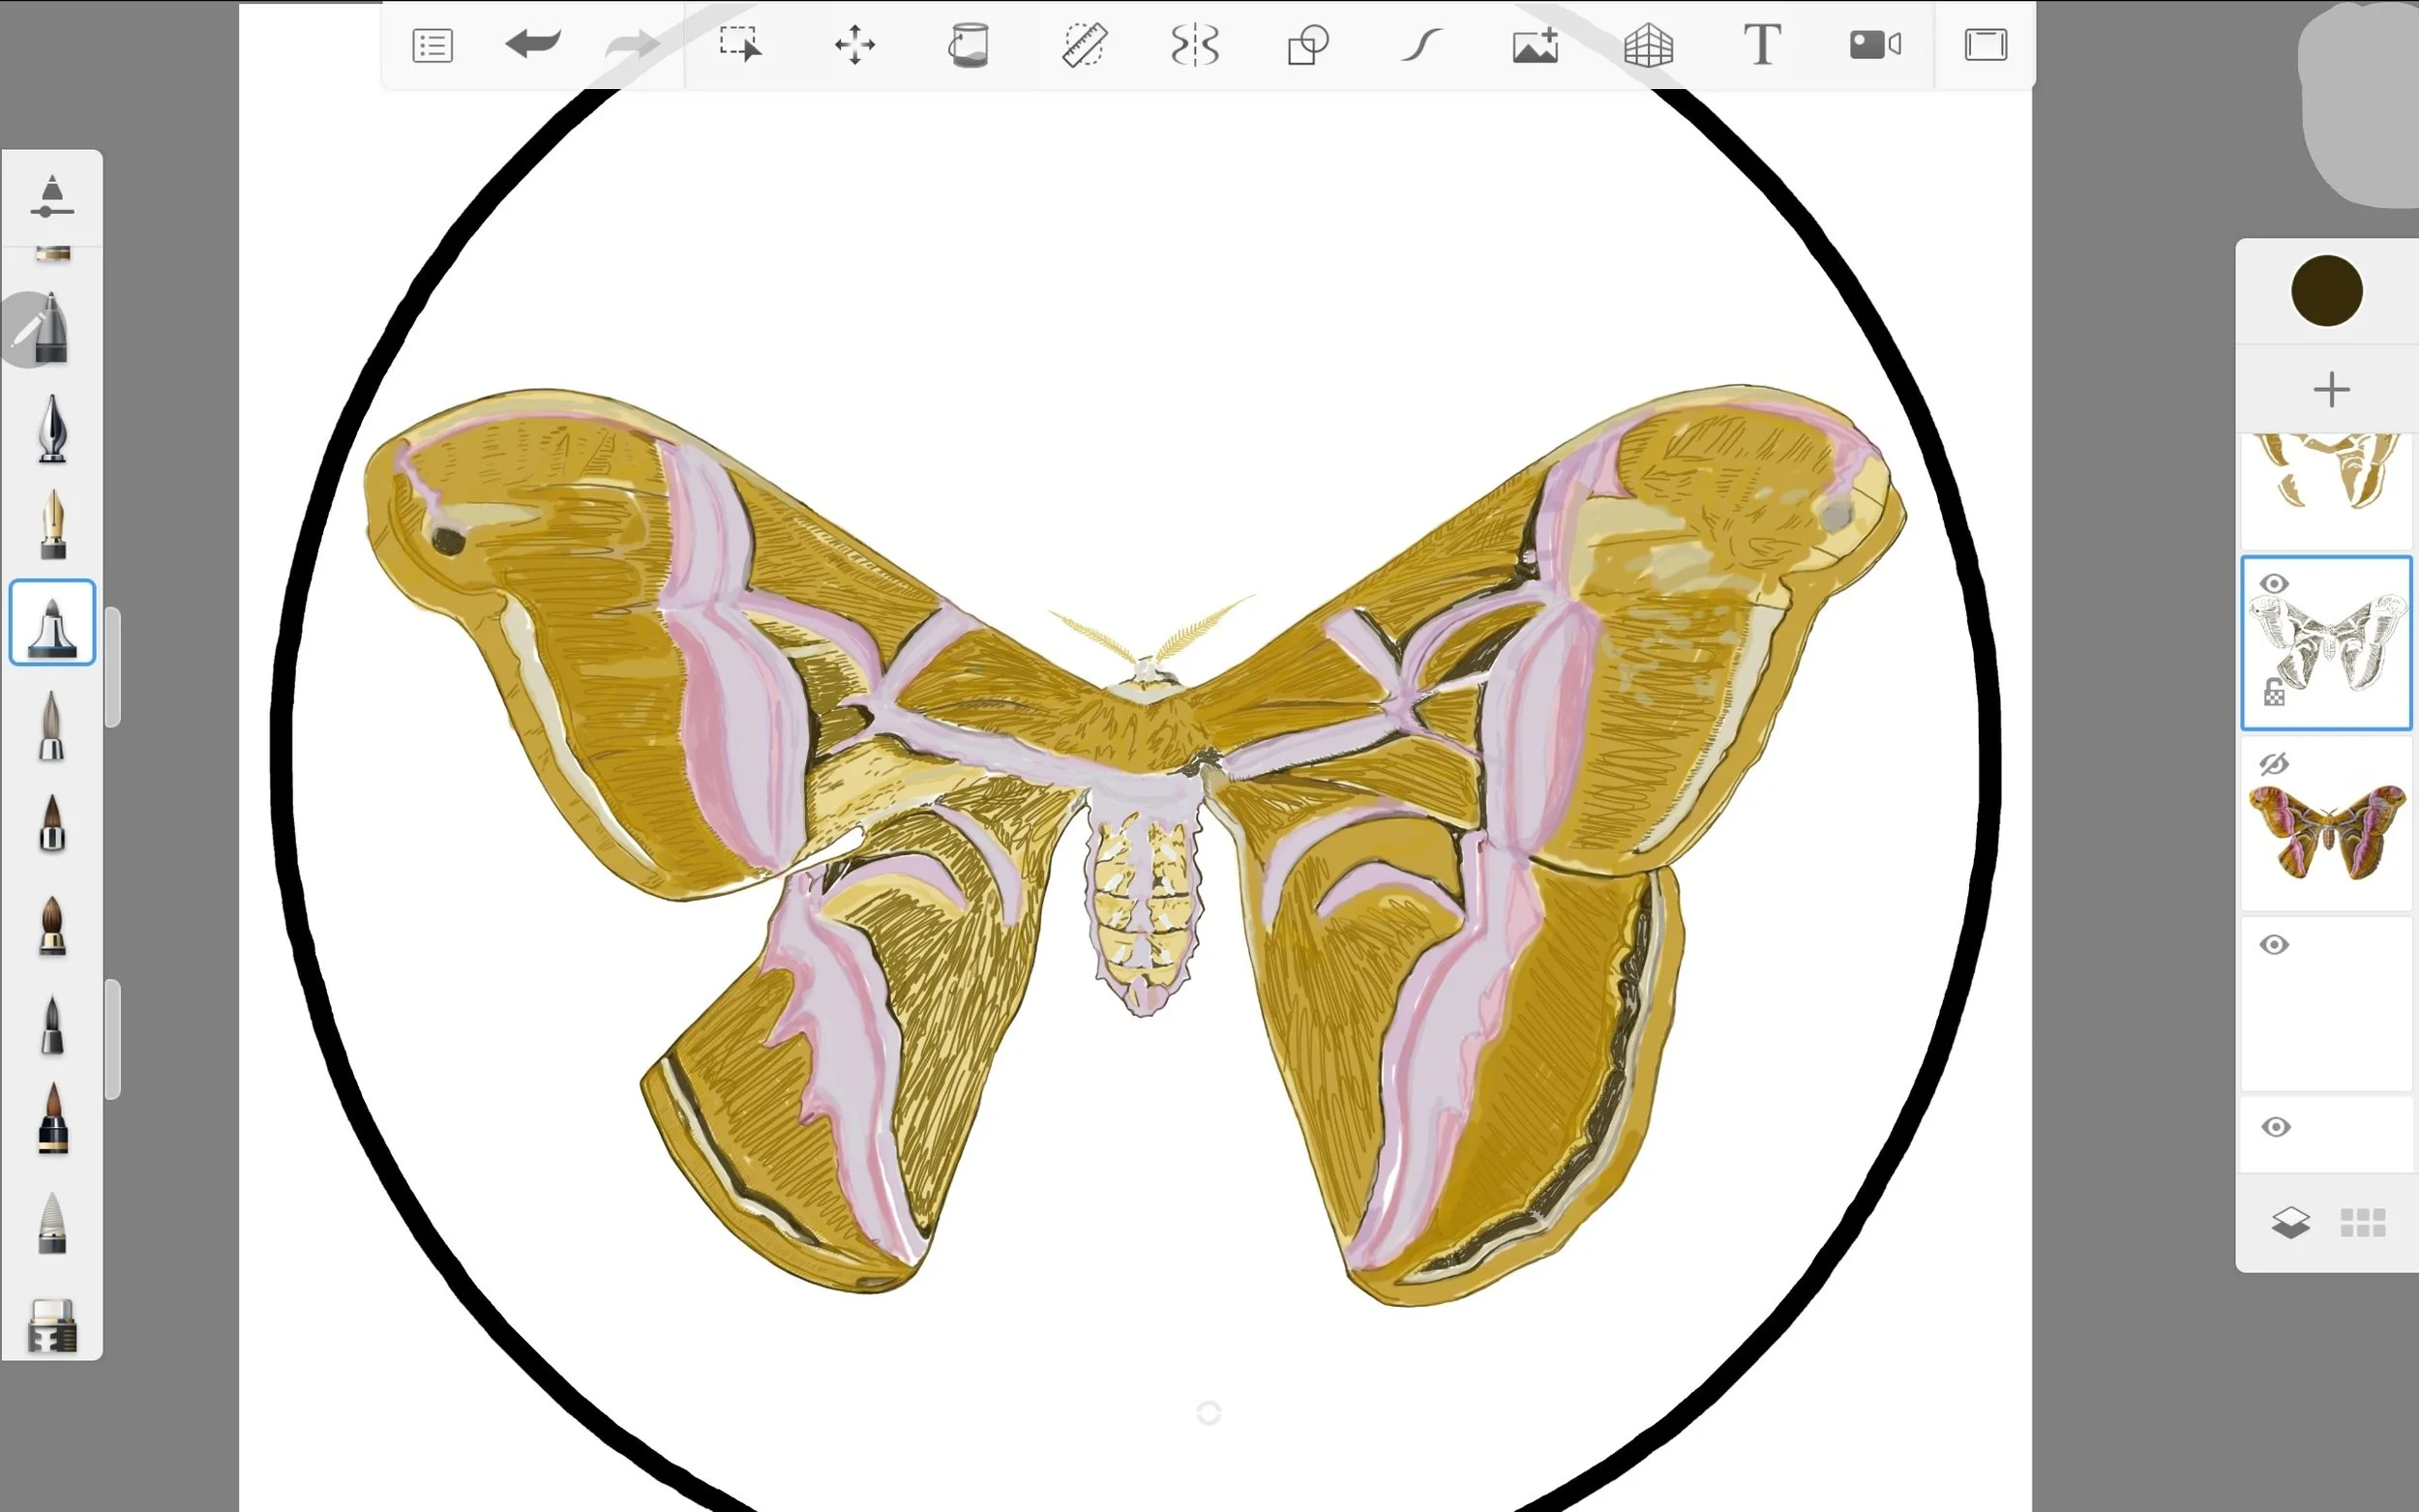Toggle the Predictive stroke tool
Image resolution: width=2419 pixels, height=1512 pixels.
1421,45
